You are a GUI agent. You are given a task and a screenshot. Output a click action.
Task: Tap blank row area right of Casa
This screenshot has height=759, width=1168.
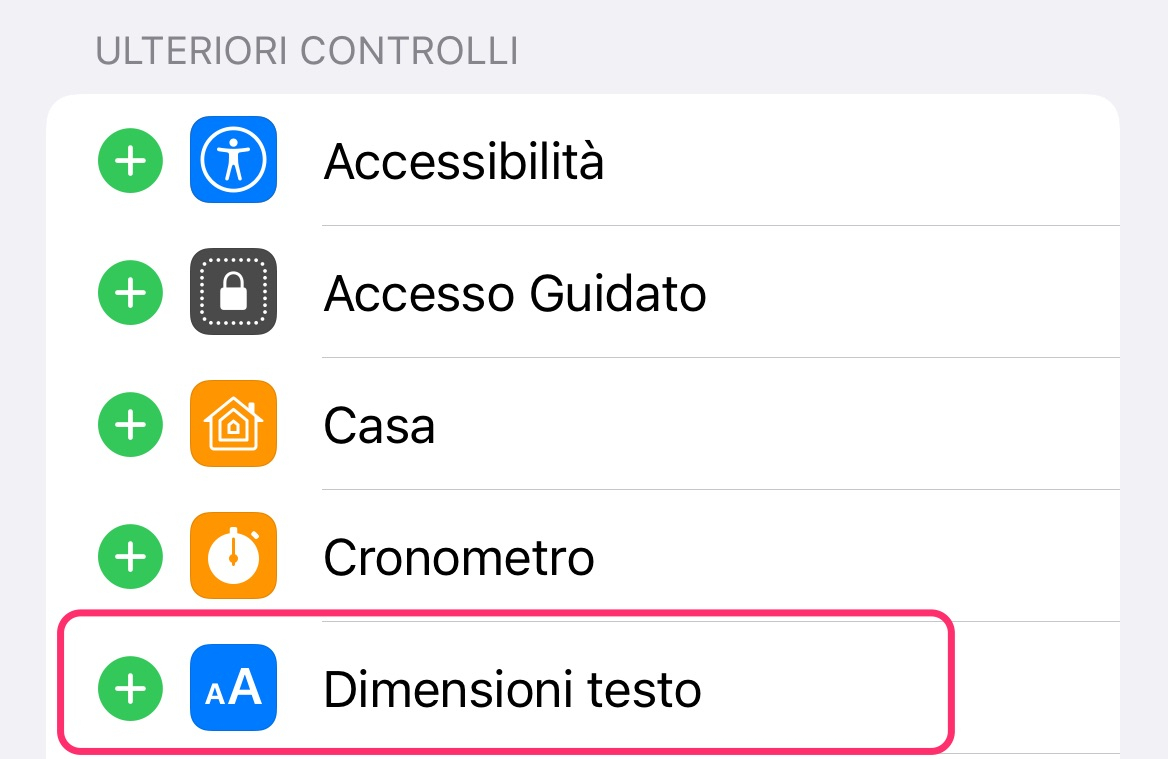pos(780,425)
